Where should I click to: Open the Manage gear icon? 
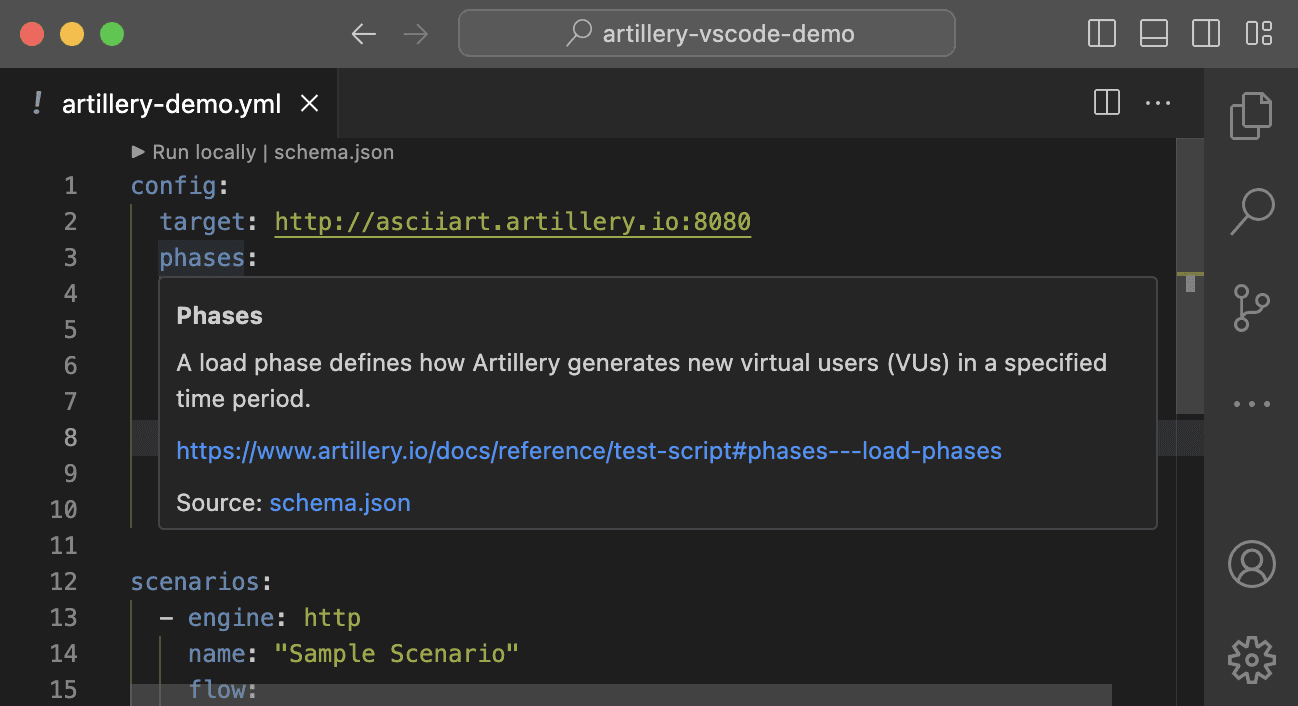(1251, 659)
